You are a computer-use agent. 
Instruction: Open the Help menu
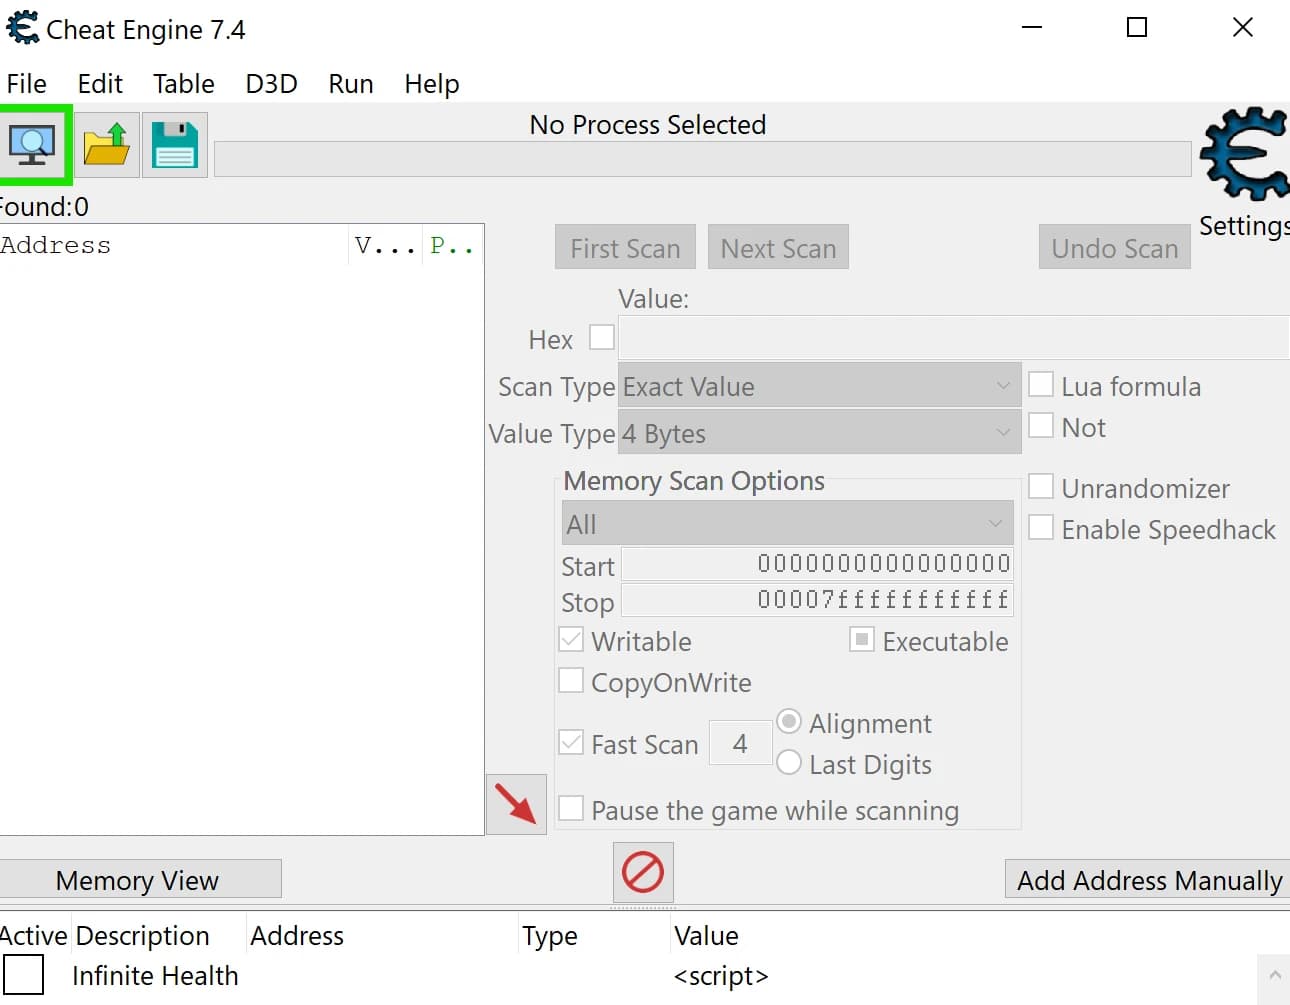(432, 84)
